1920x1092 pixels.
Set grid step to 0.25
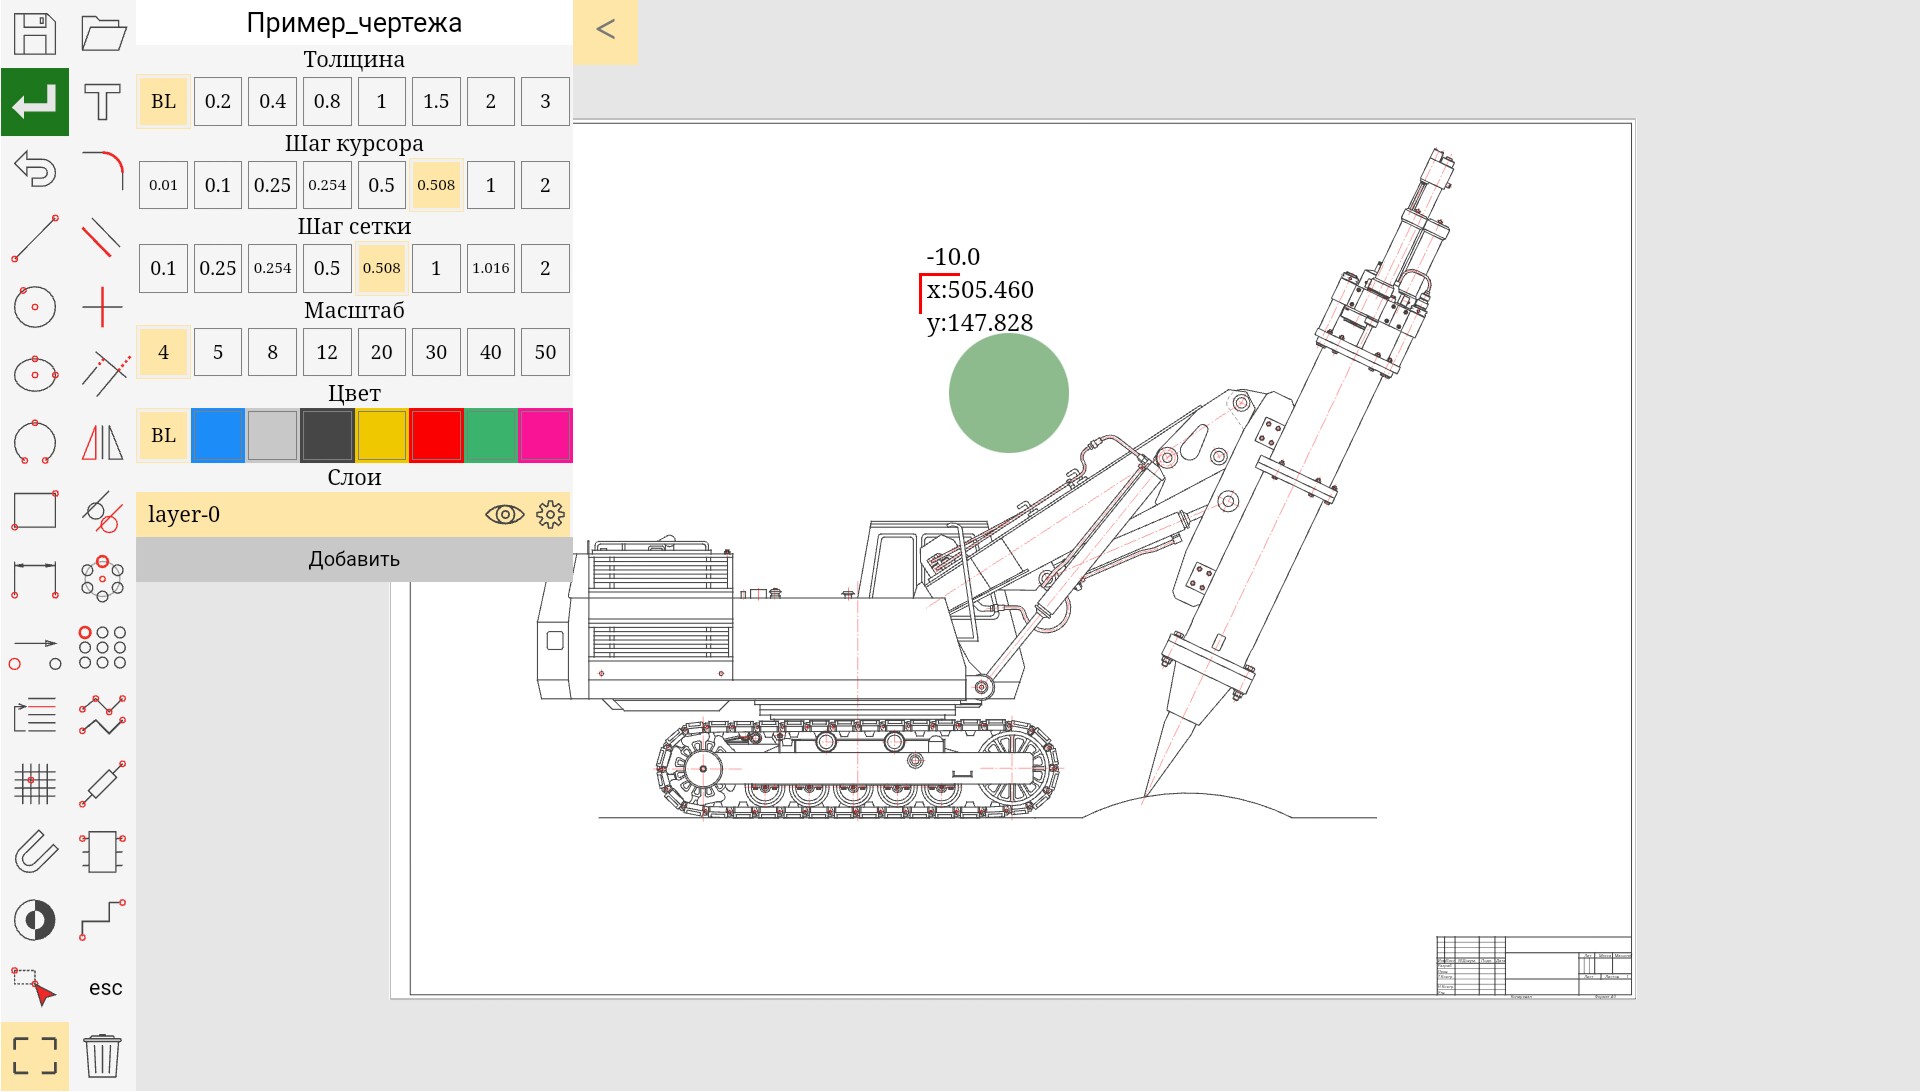(x=218, y=268)
